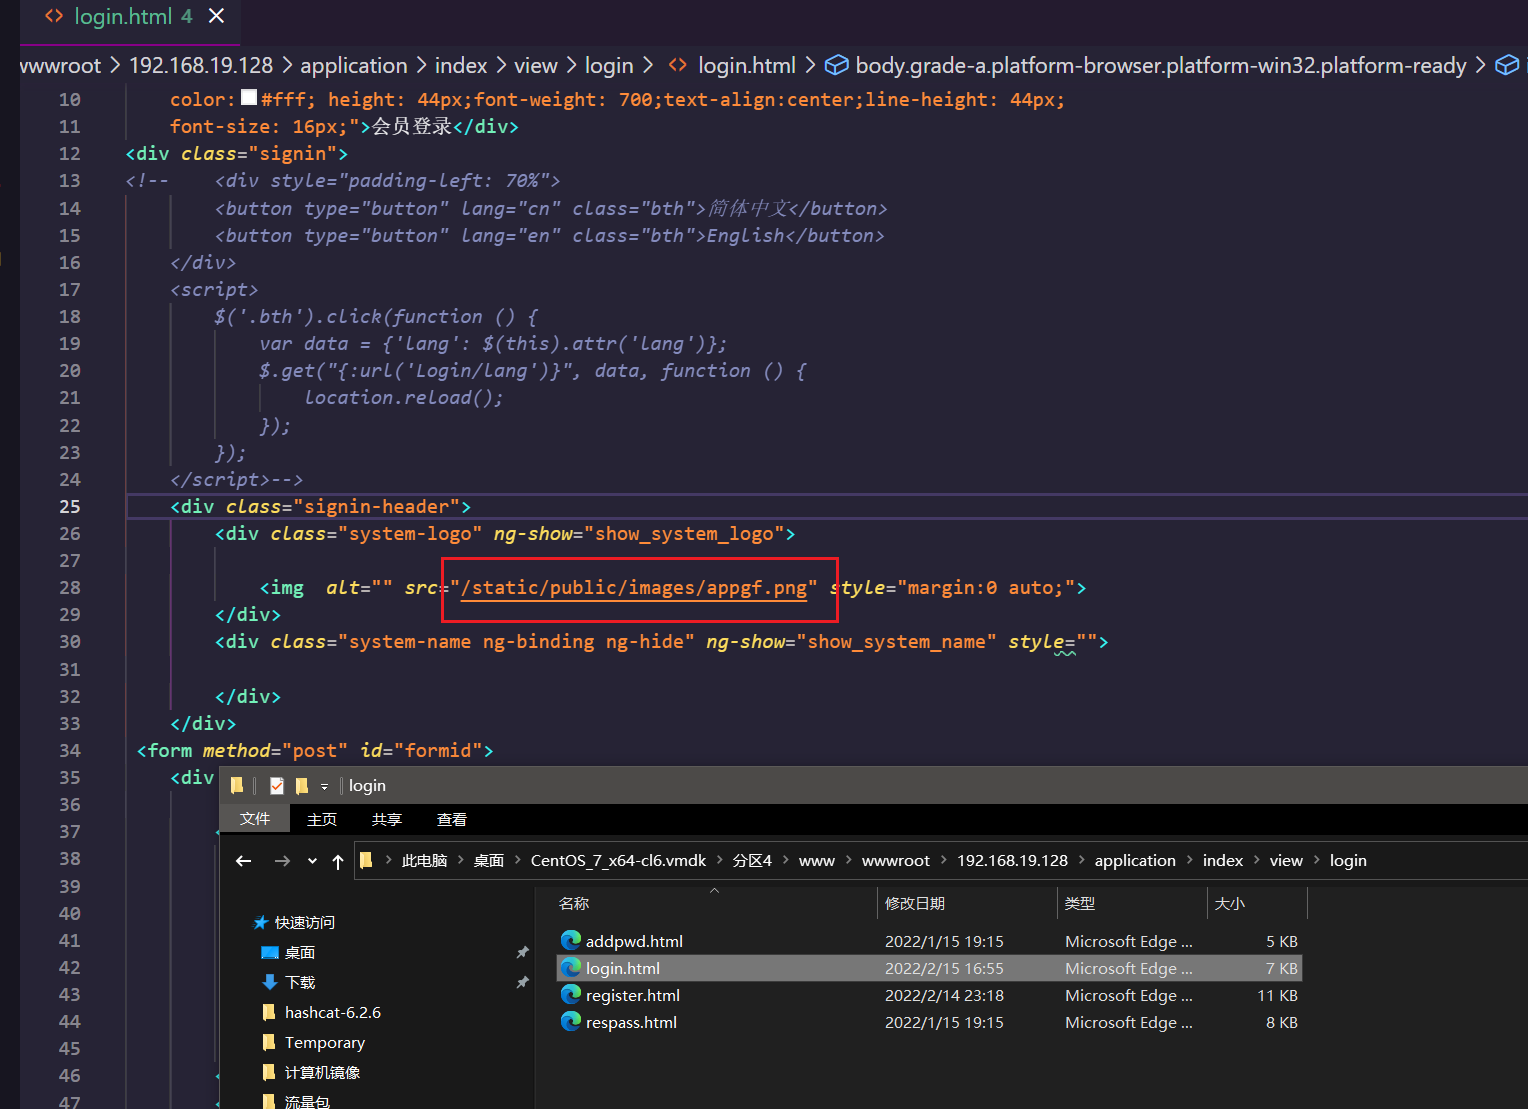
Task: Expand the chevron after view in address bar
Action: click(x=1316, y=860)
